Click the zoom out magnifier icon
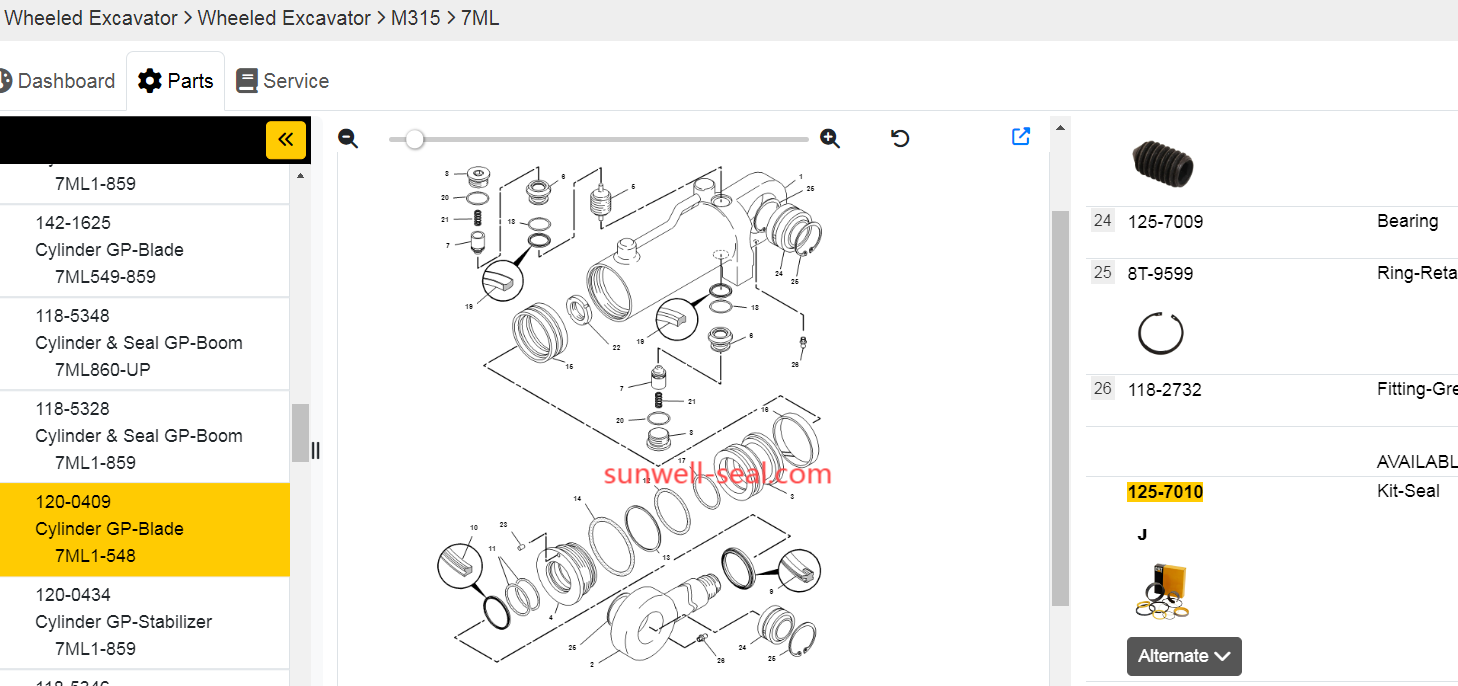 tap(348, 139)
